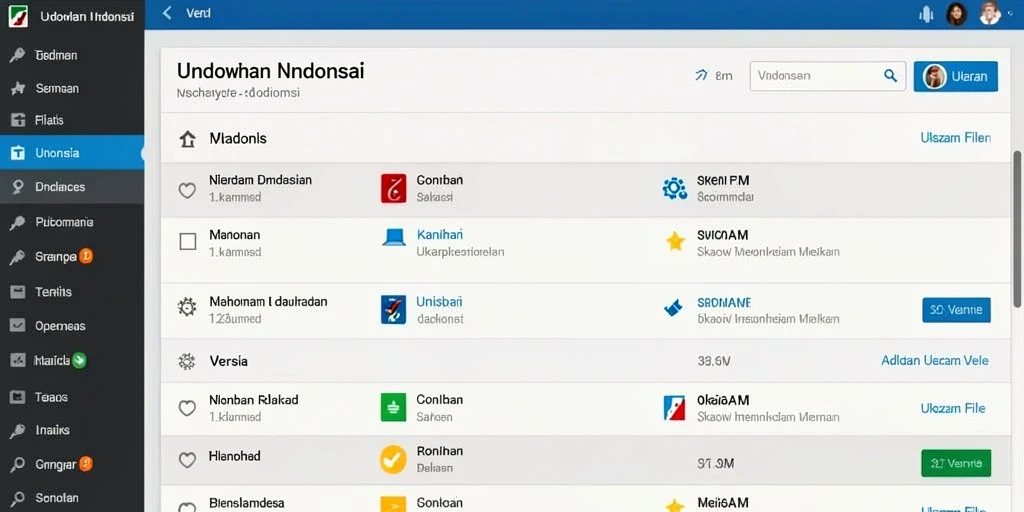The width and height of the screenshot is (1024, 512).
Task: Open the Kanihan link
Action: click(440, 234)
